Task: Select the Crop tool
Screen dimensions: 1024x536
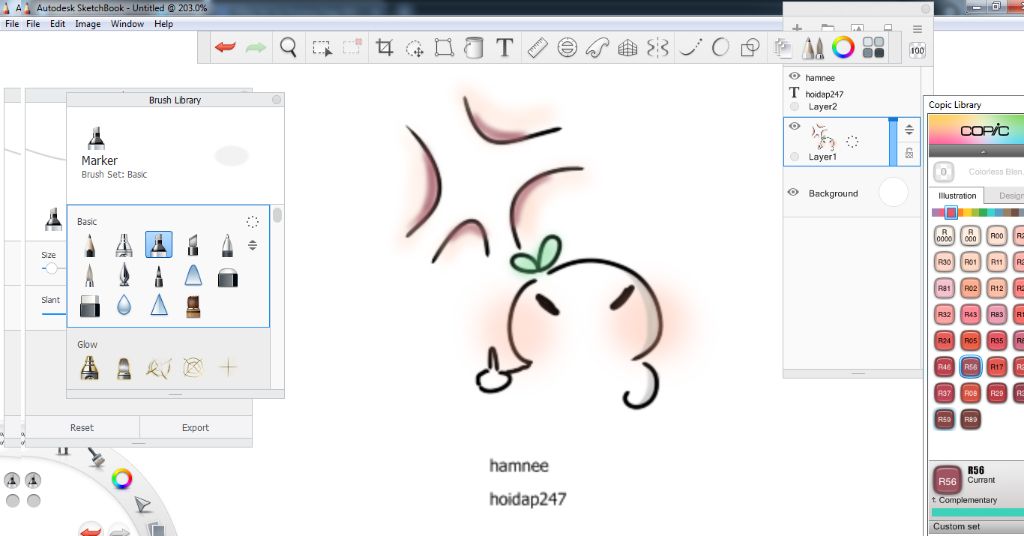Action: [x=384, y=48]
